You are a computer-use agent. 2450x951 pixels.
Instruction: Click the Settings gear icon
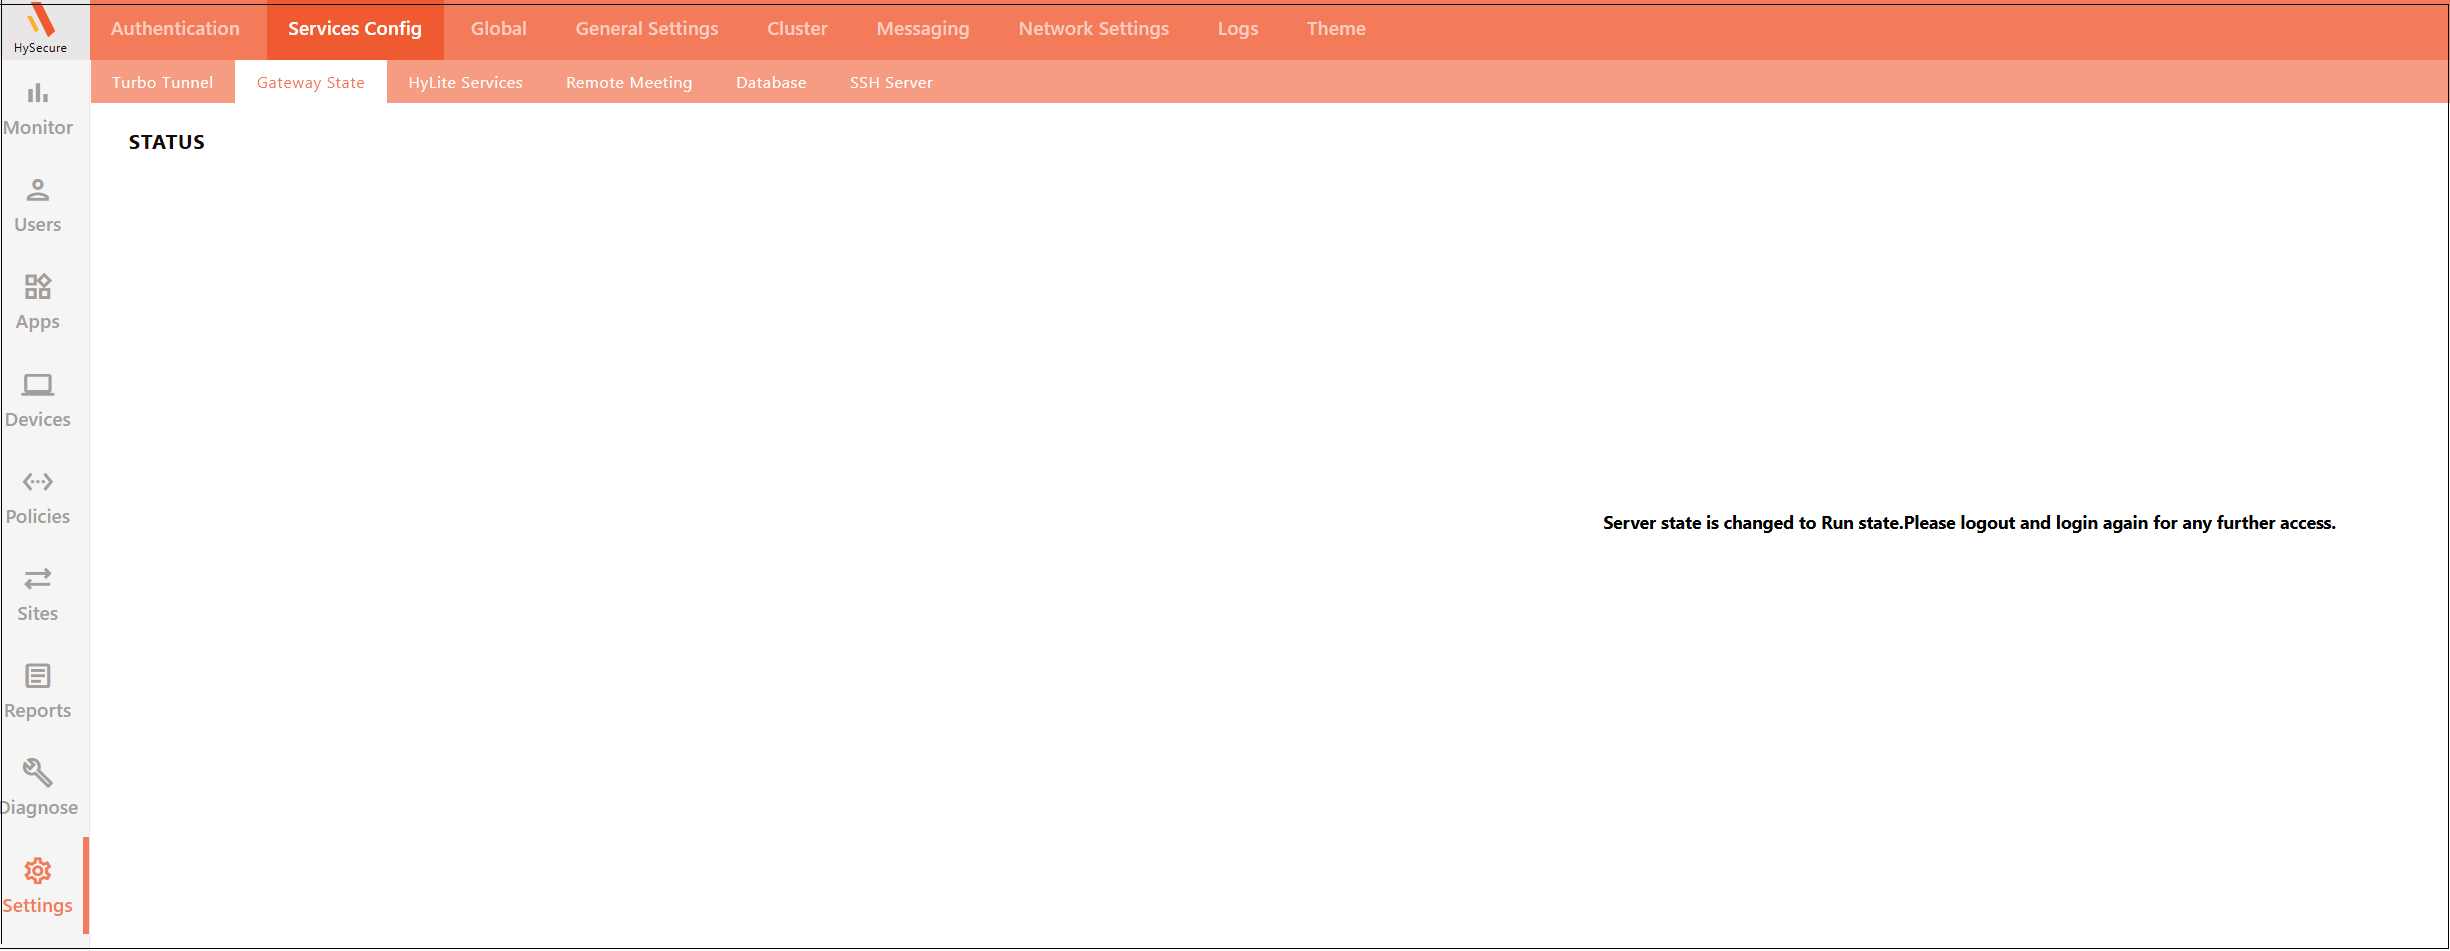pos(38,871)
